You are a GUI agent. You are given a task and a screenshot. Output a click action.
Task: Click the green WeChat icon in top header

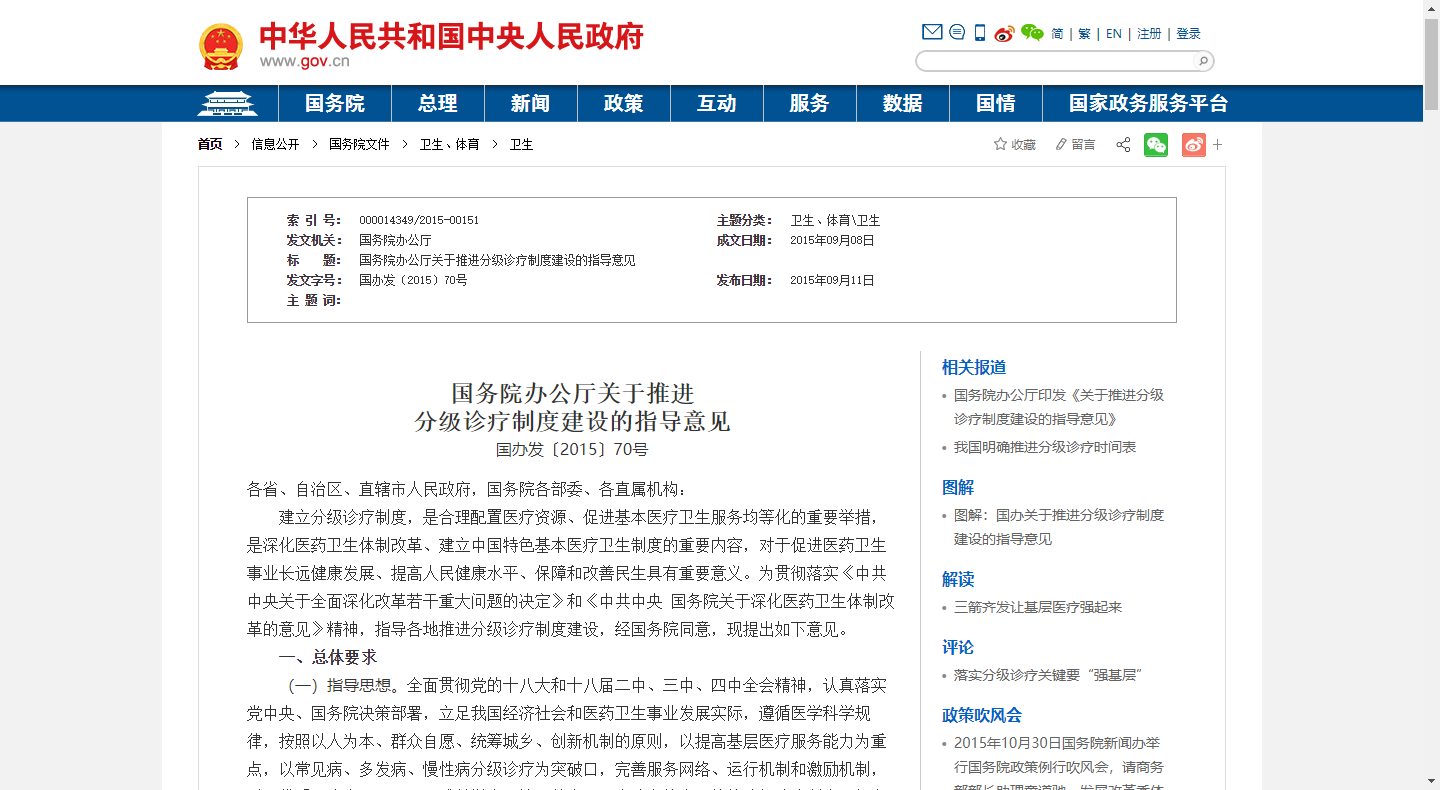[1032, 33]
